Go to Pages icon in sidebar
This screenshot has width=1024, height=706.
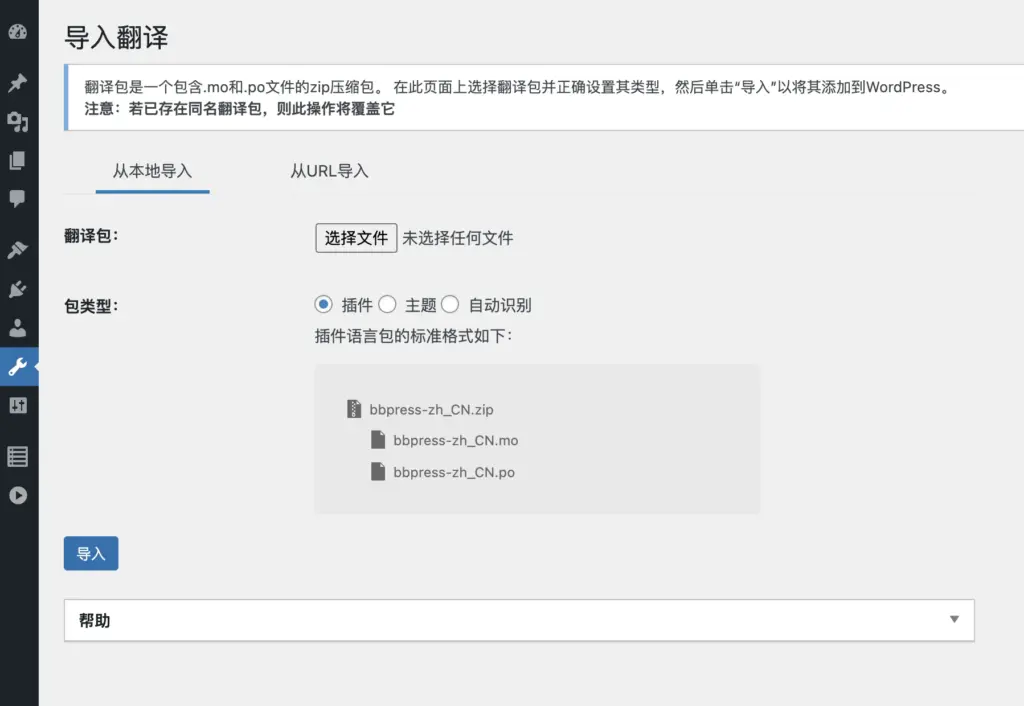coord(17,160)
